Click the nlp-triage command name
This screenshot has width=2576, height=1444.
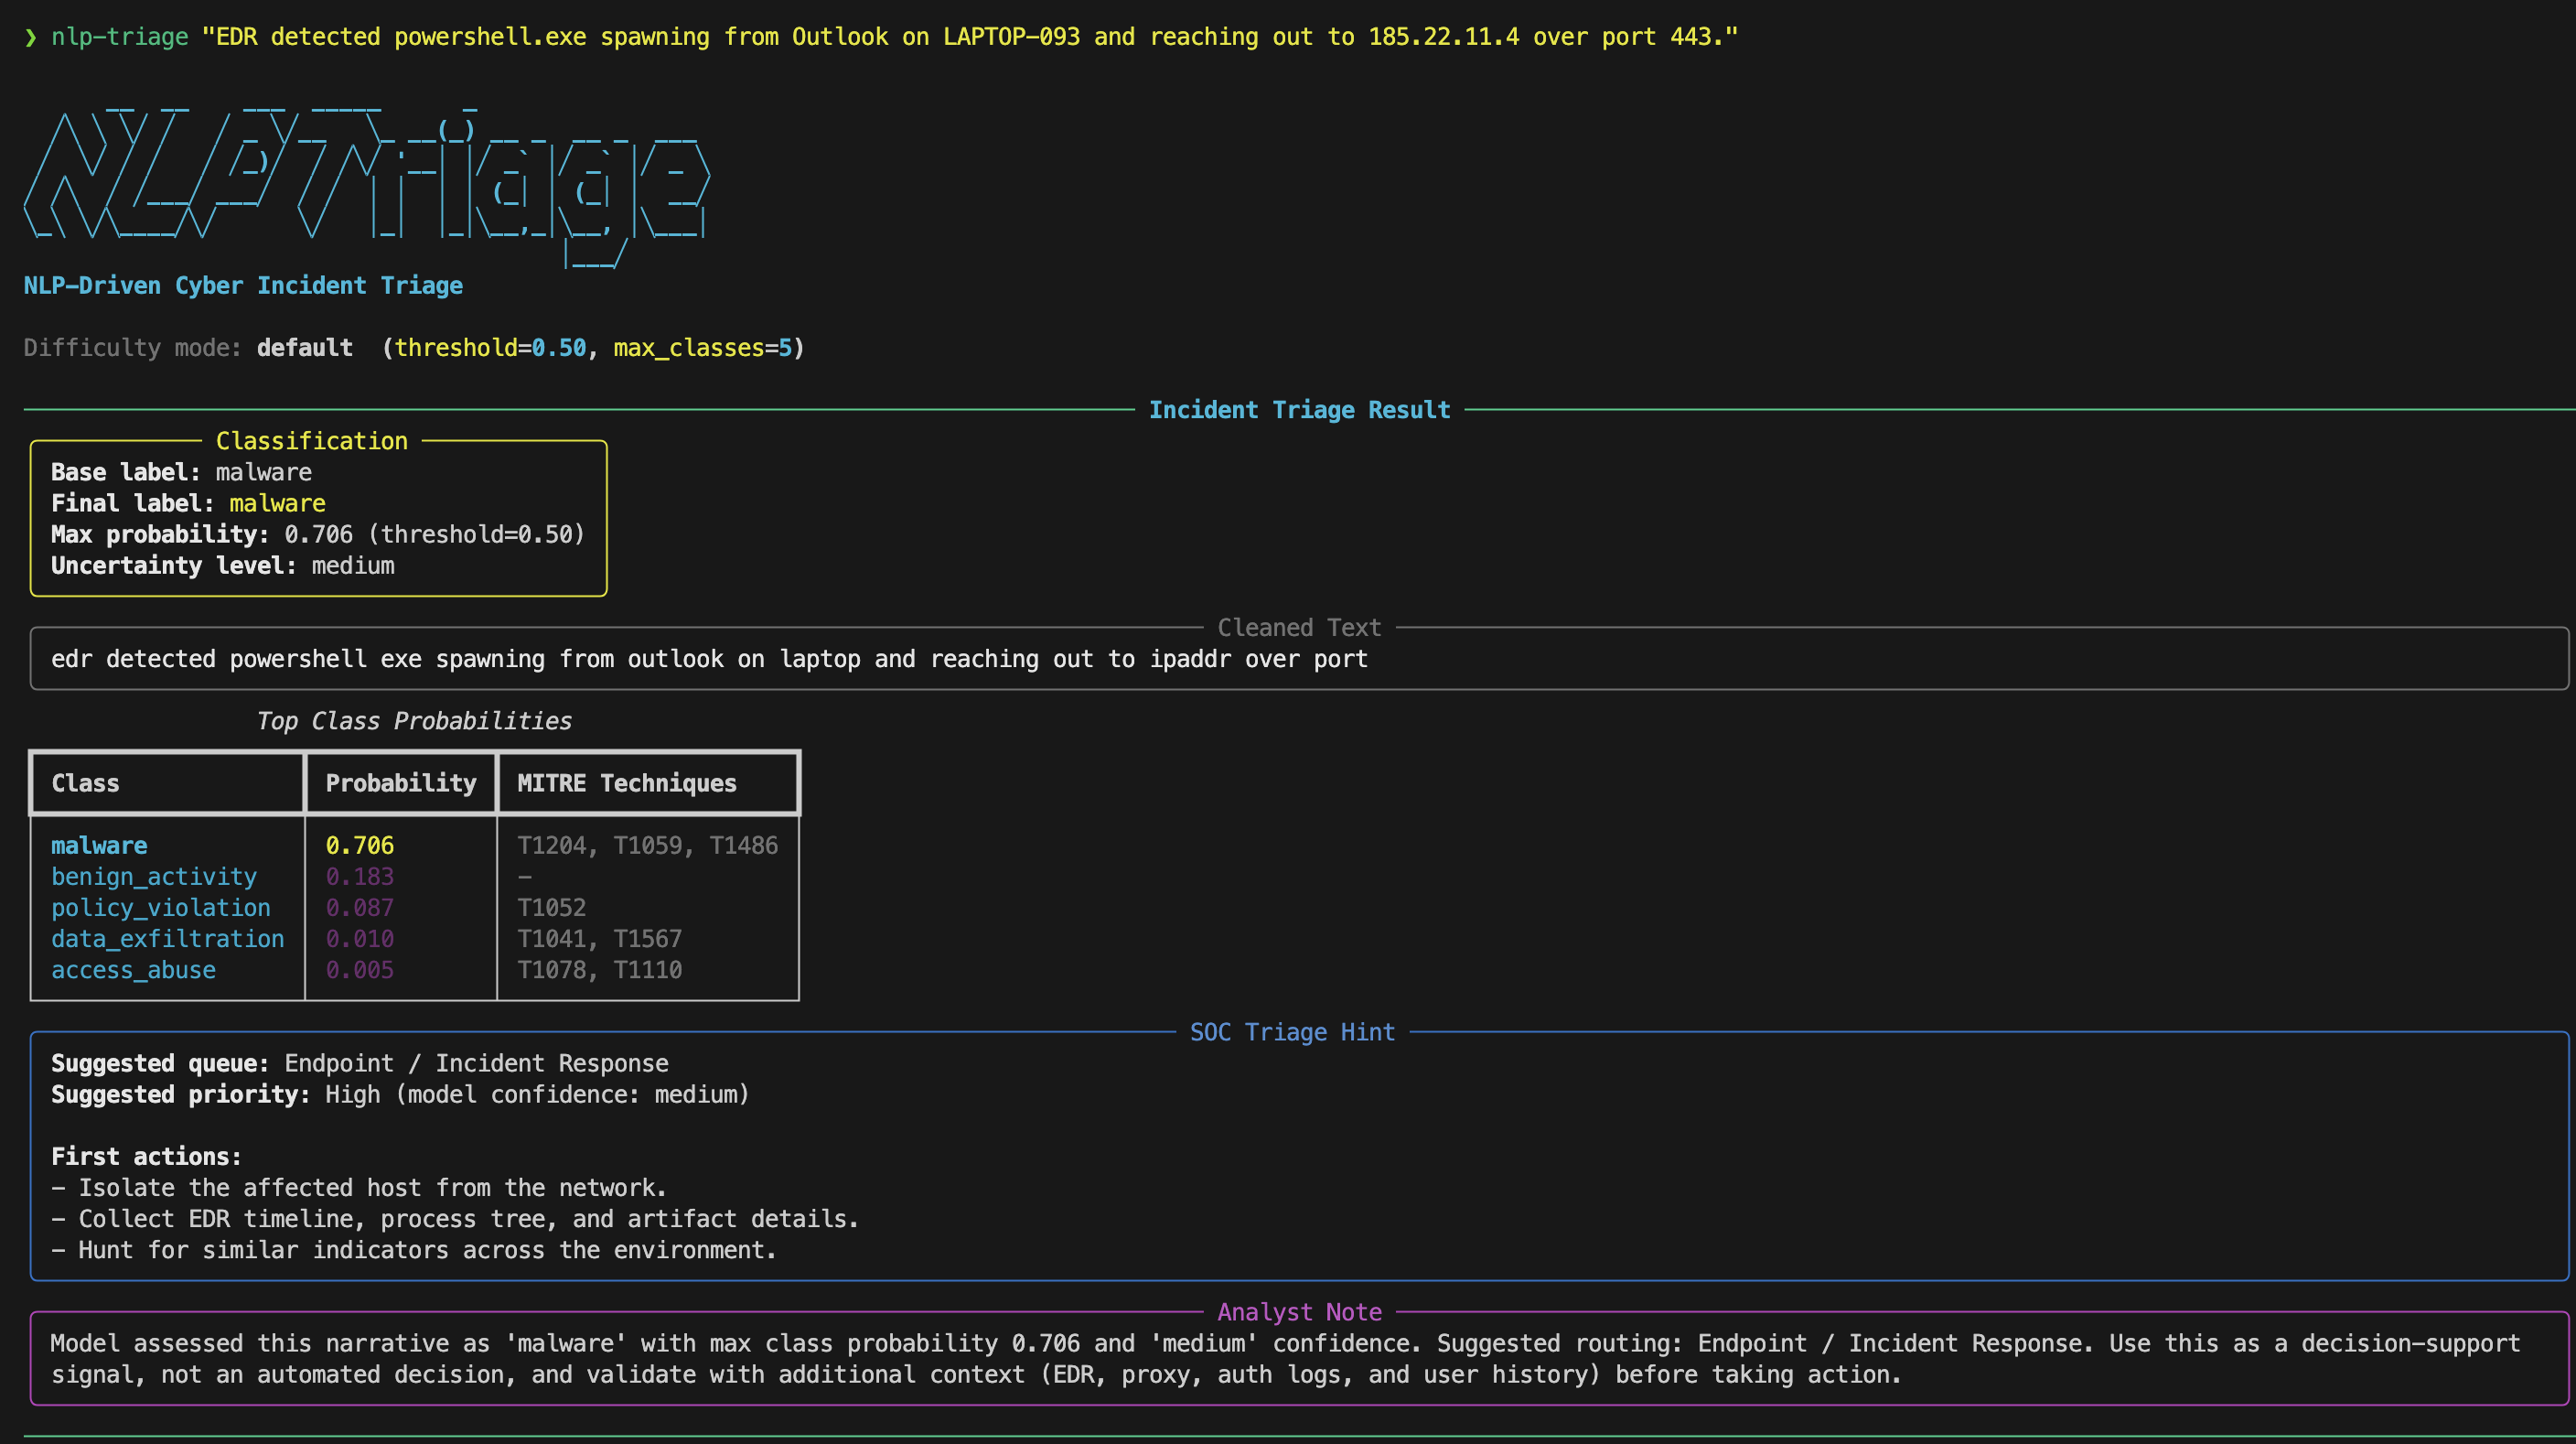click(x=120, y=37)
